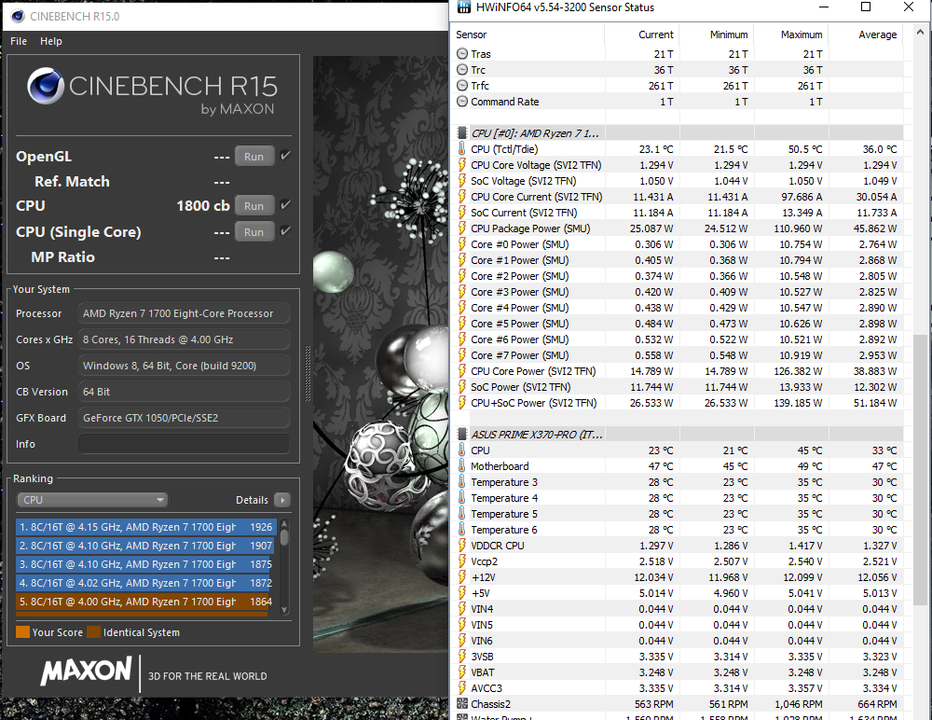Click the OS field Windows 8, 64 Bit

point(184,366)
